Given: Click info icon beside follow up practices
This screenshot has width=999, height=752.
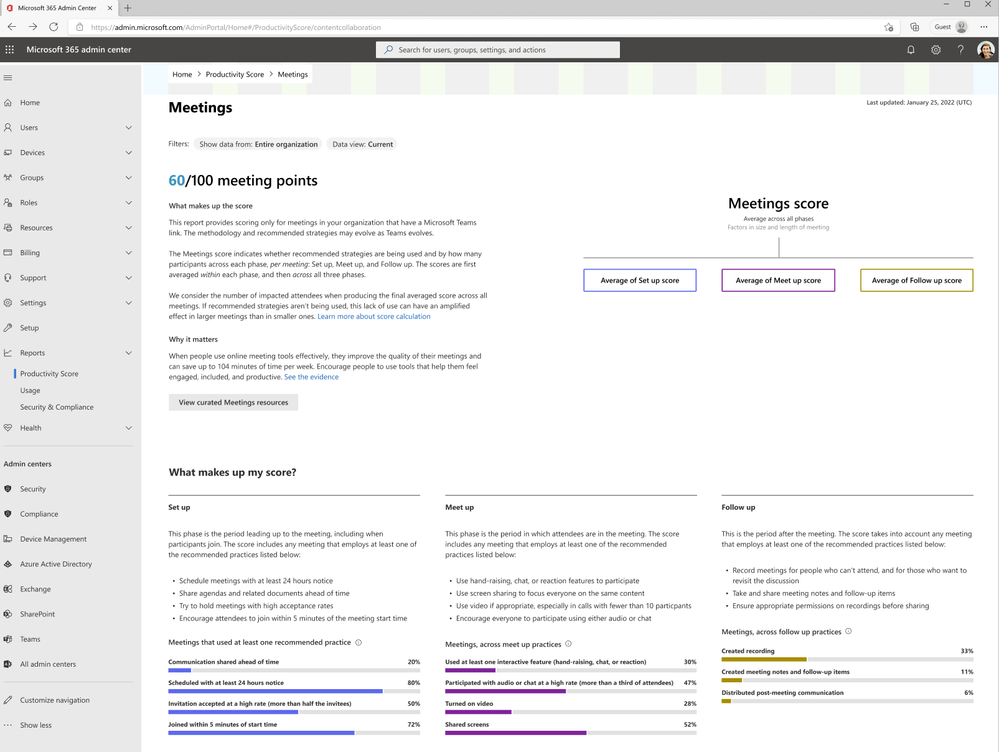Looking at the screenshot, I should coord(848,632).
